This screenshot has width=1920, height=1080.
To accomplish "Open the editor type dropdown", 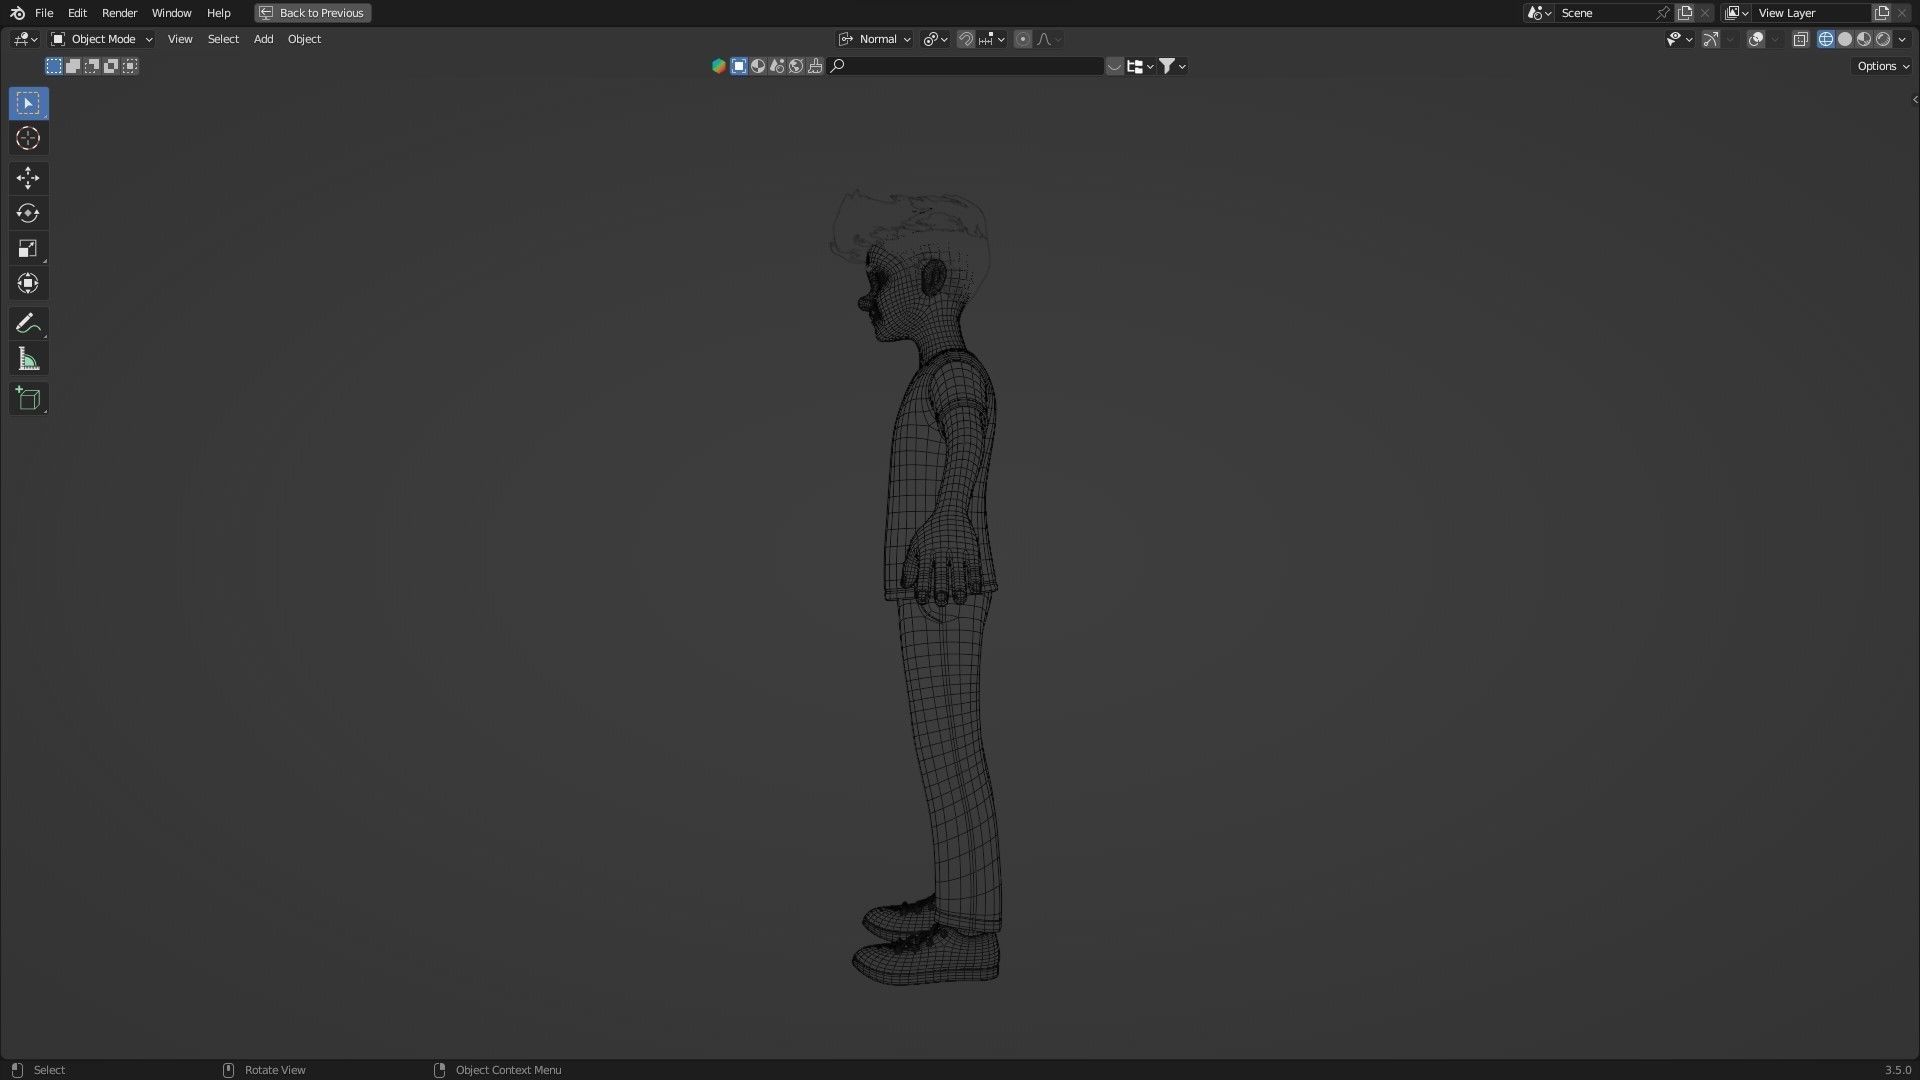I will (25, 39).
